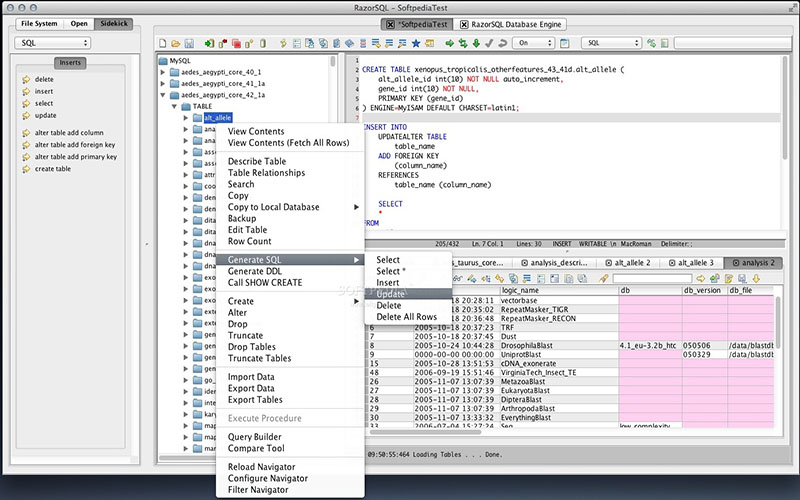This screenshot has width=800, height=500.
Task: Collapse the TABLE folder node
Action: pyautogui.click(x=174, y=107)
